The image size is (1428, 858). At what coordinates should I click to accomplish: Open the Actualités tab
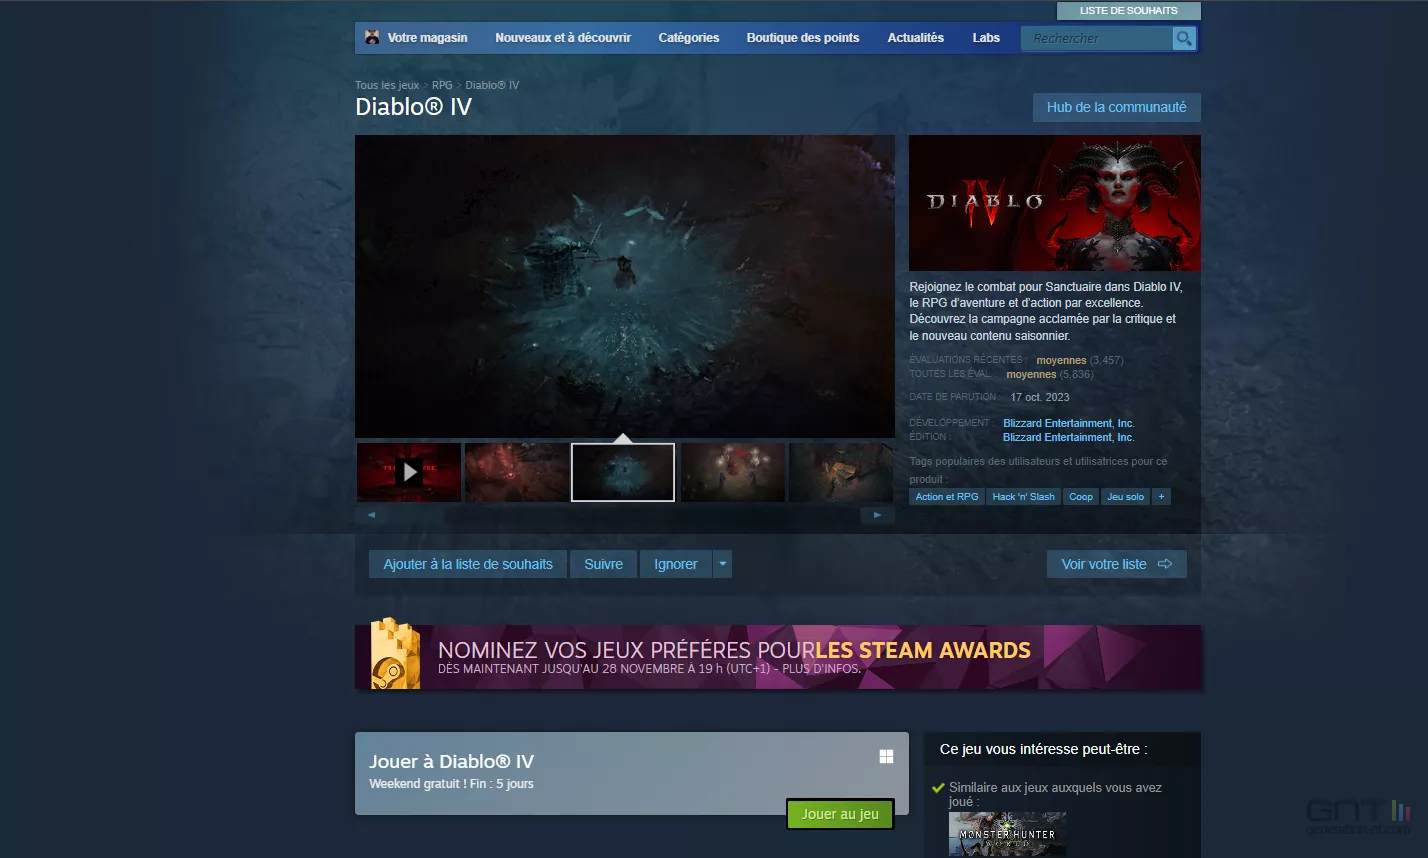916,38
